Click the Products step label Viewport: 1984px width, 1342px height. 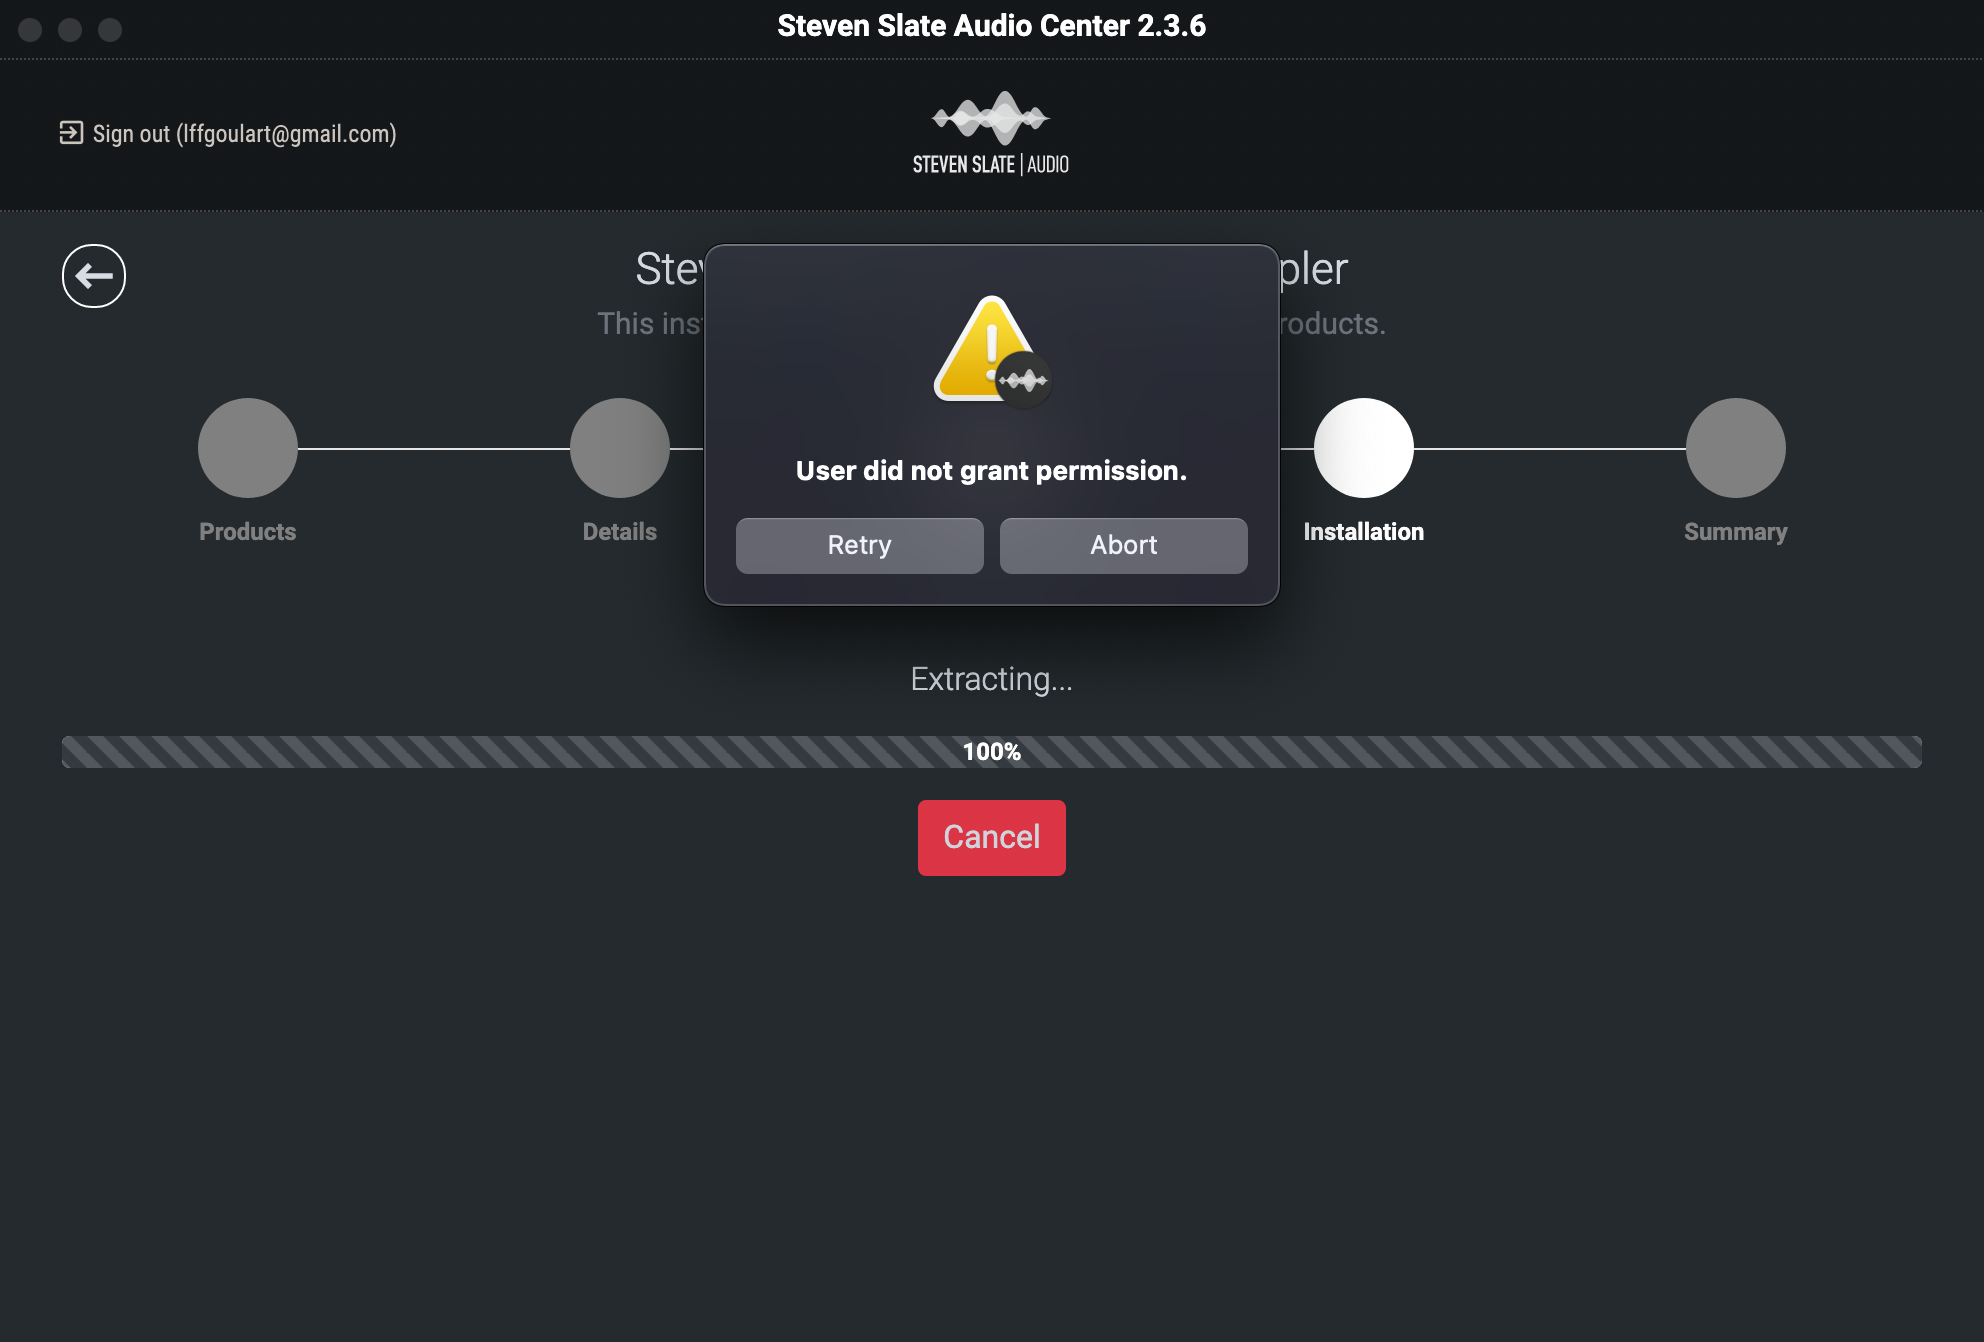click(x=247, y=530)
